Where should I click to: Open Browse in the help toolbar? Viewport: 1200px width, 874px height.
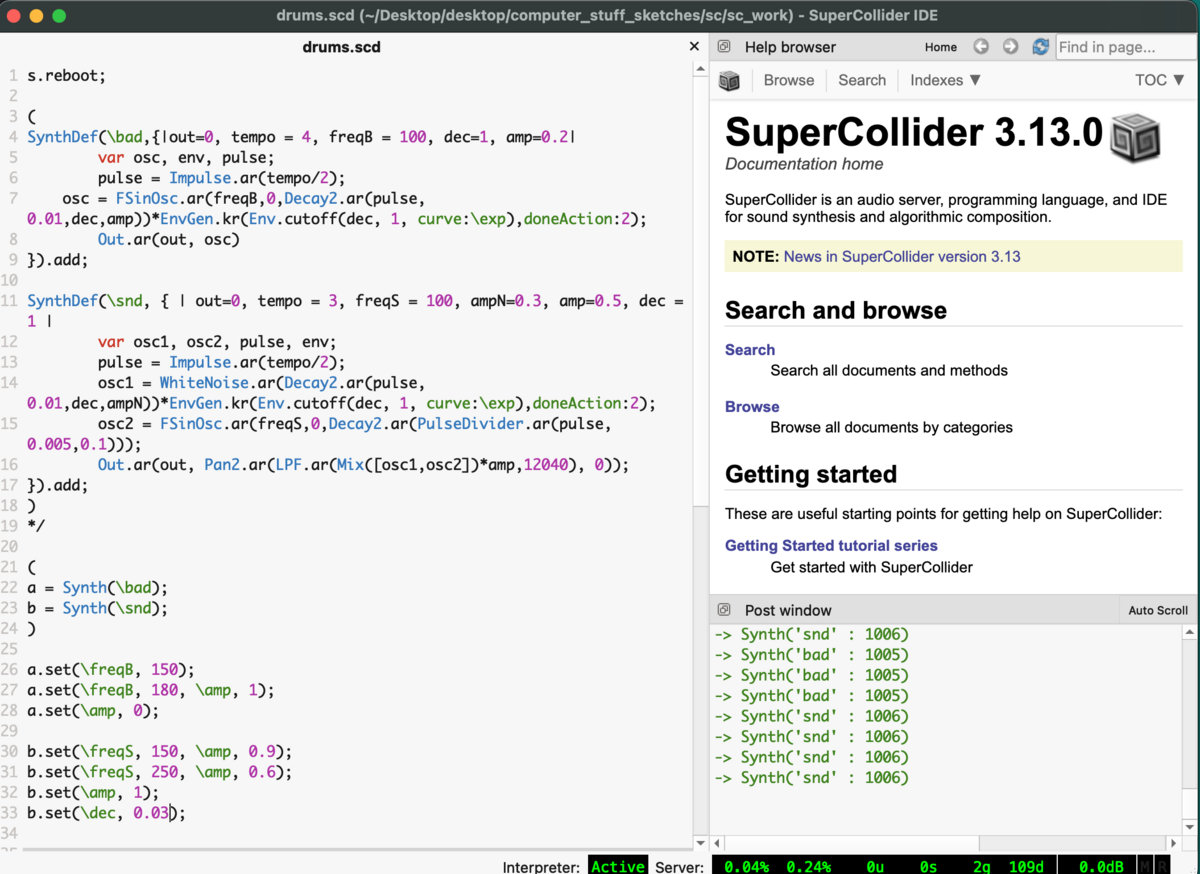point(789,80)
